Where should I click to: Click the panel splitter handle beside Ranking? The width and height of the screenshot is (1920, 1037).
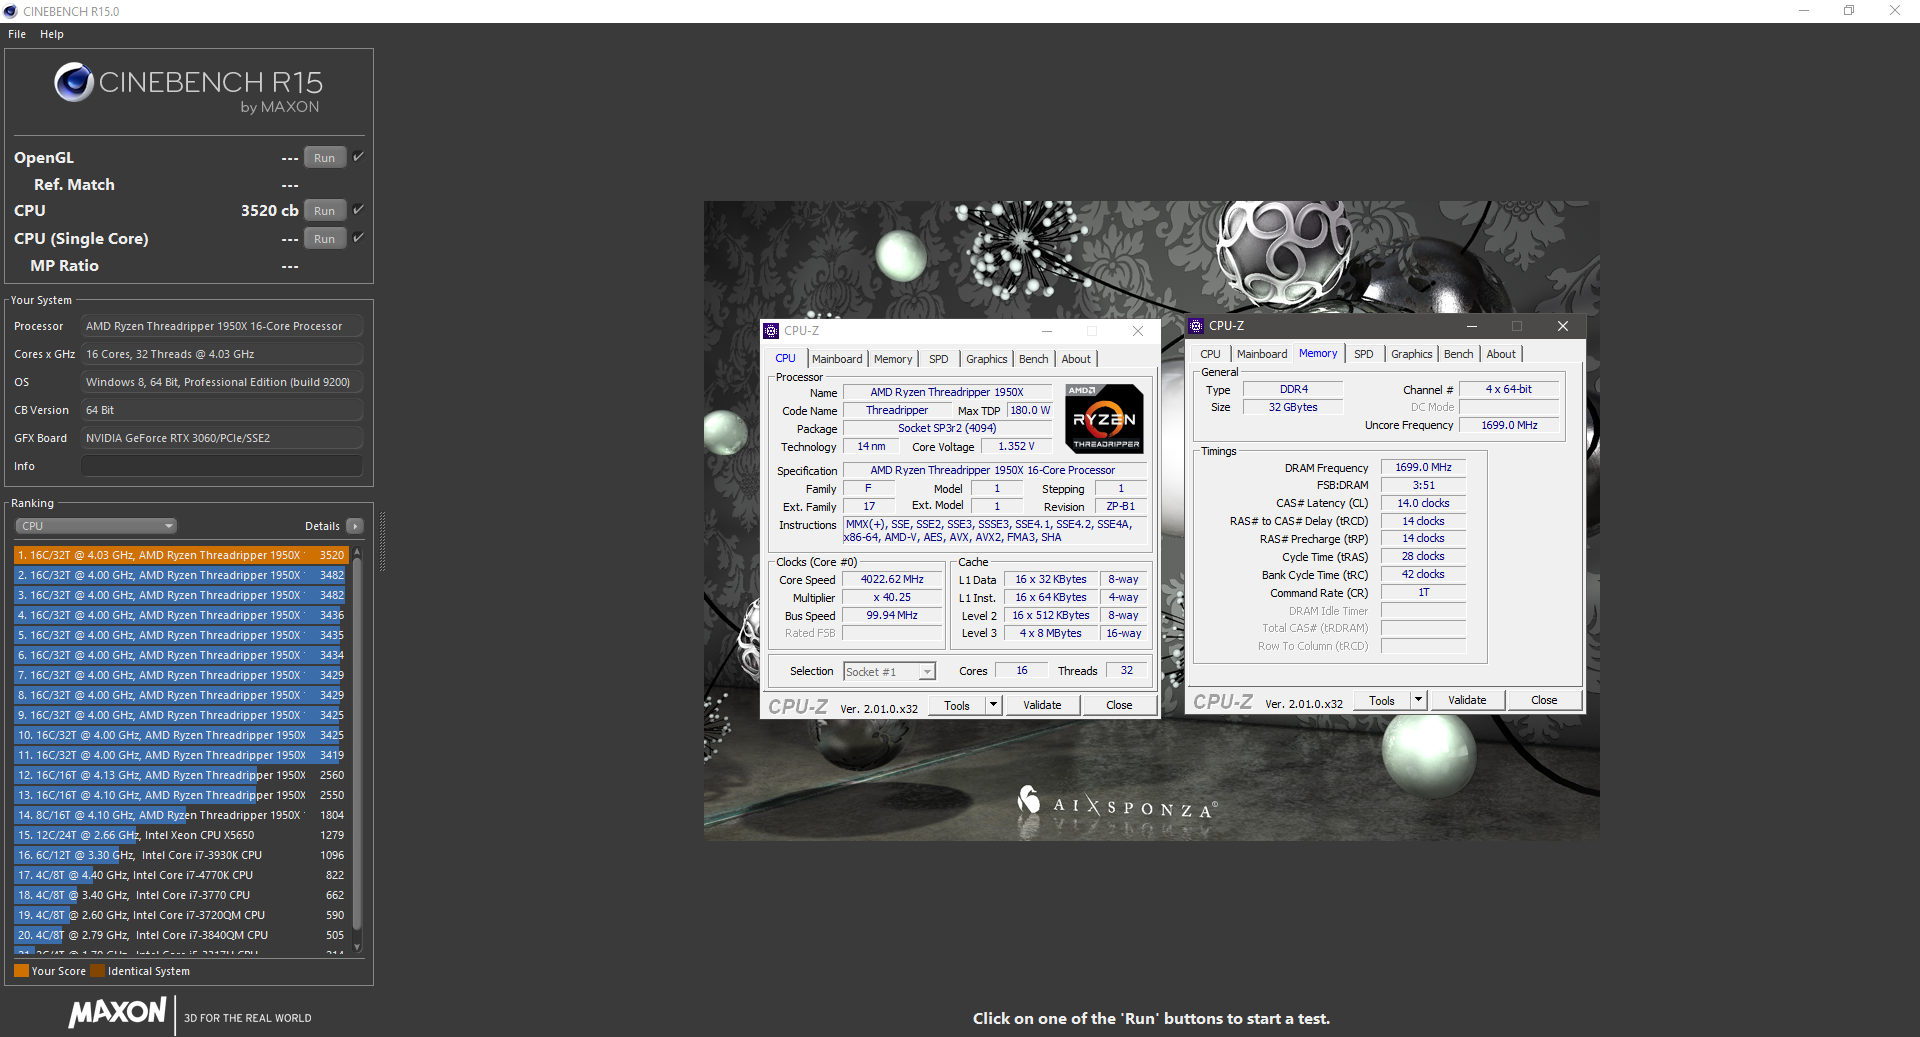382,540
